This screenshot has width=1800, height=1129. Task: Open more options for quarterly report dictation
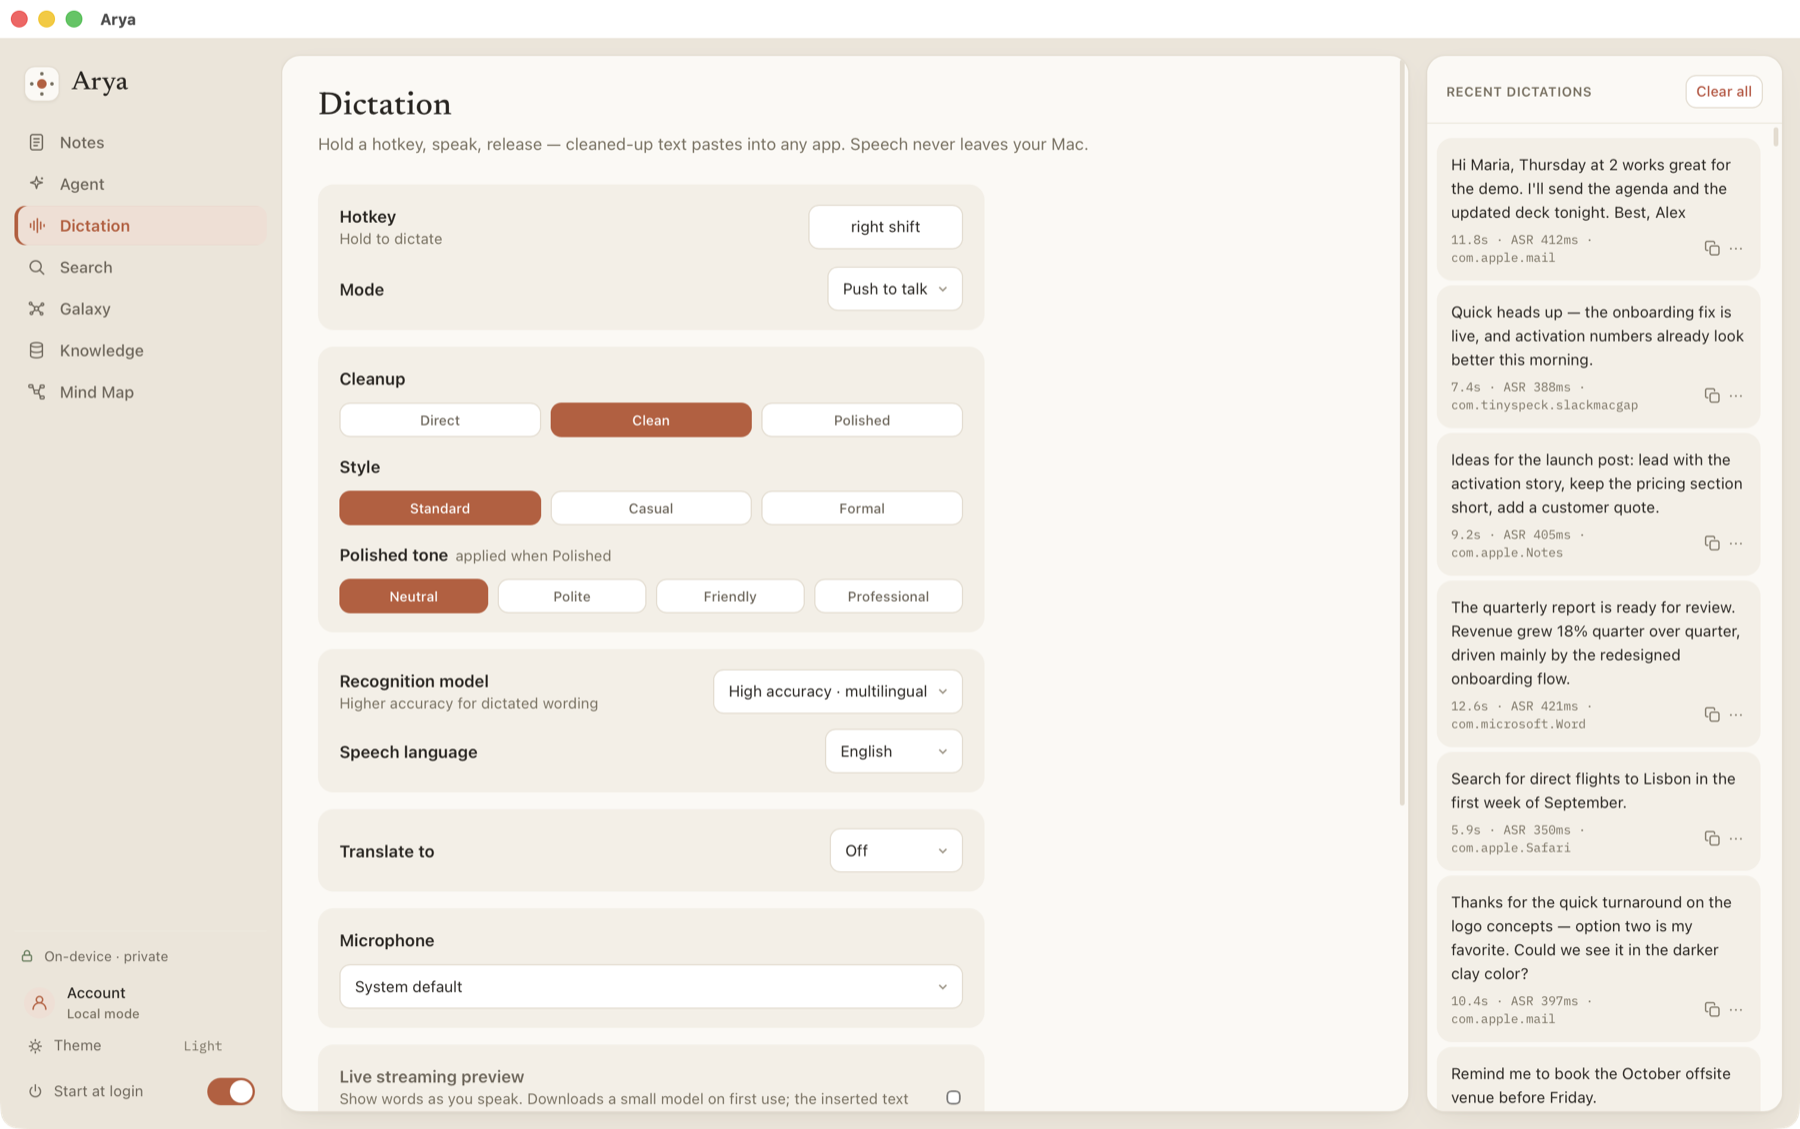(1736, 714)
